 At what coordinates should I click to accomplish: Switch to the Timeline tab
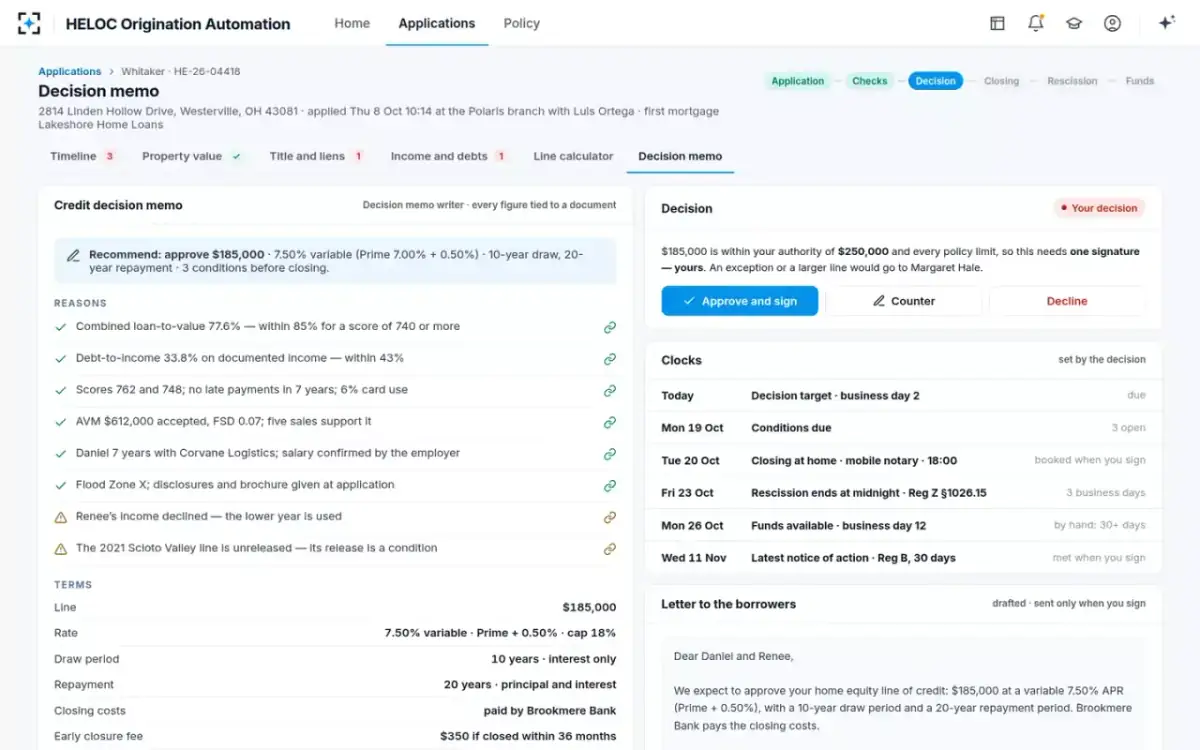click(x=83, y=156)
